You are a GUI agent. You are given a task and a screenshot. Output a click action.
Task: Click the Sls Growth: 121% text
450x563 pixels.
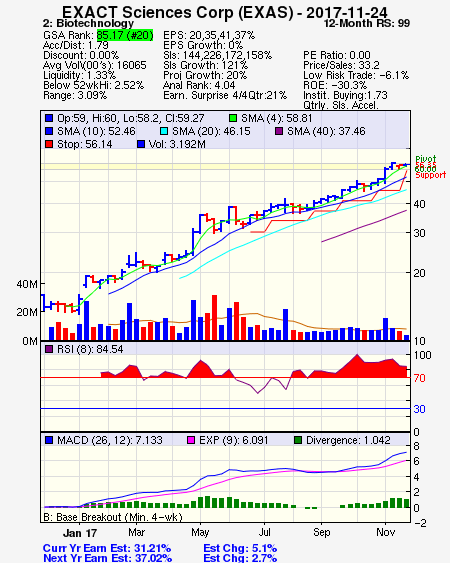(x=205, y=65)
